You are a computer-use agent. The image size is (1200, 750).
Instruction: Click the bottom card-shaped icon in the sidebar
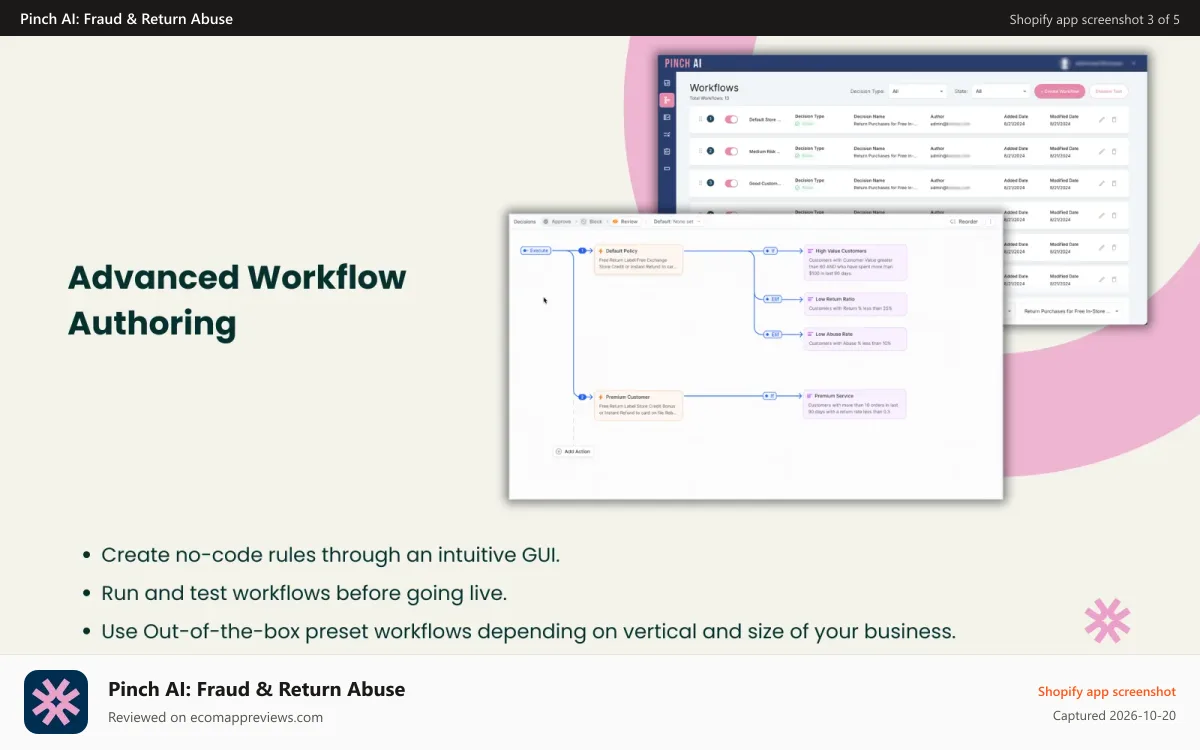[667, 168]
